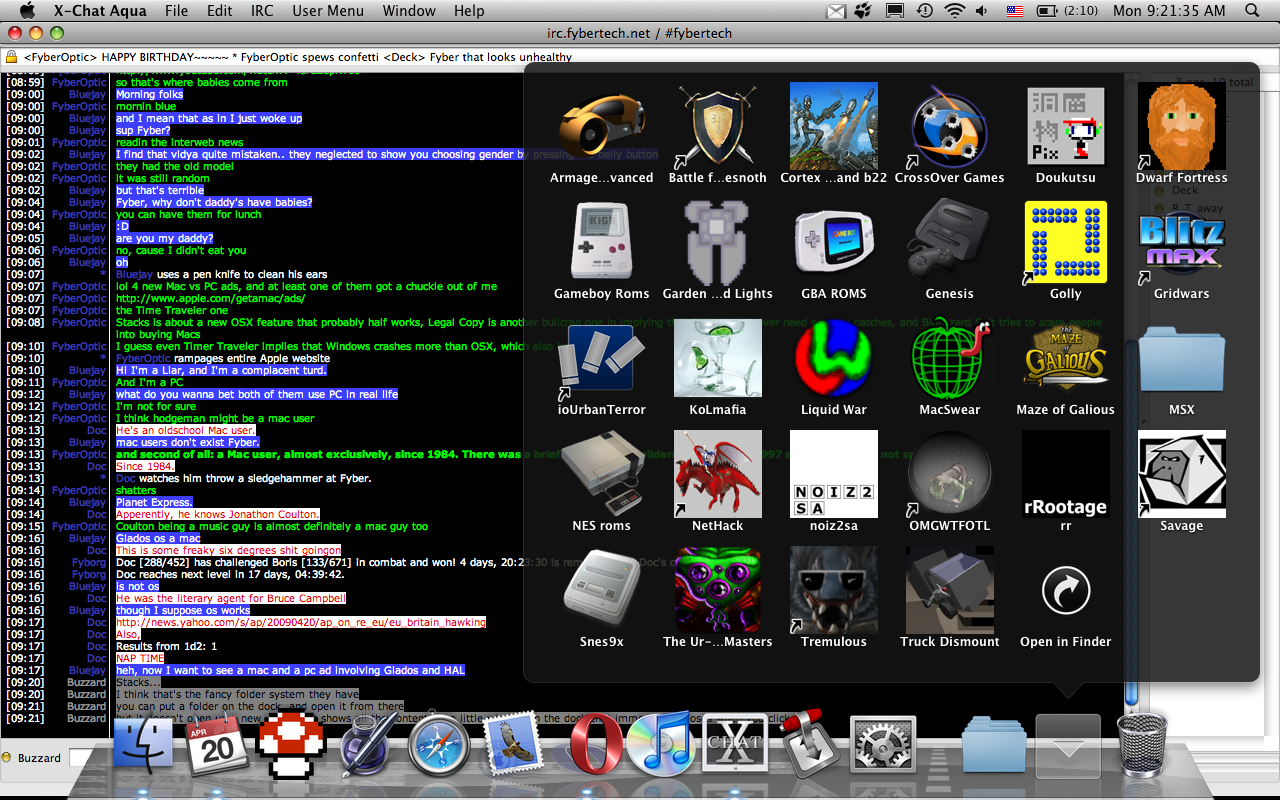Launch iTunes from the Dock
1280x800 pixels.
pyautogui.click(x=659, y=745)
